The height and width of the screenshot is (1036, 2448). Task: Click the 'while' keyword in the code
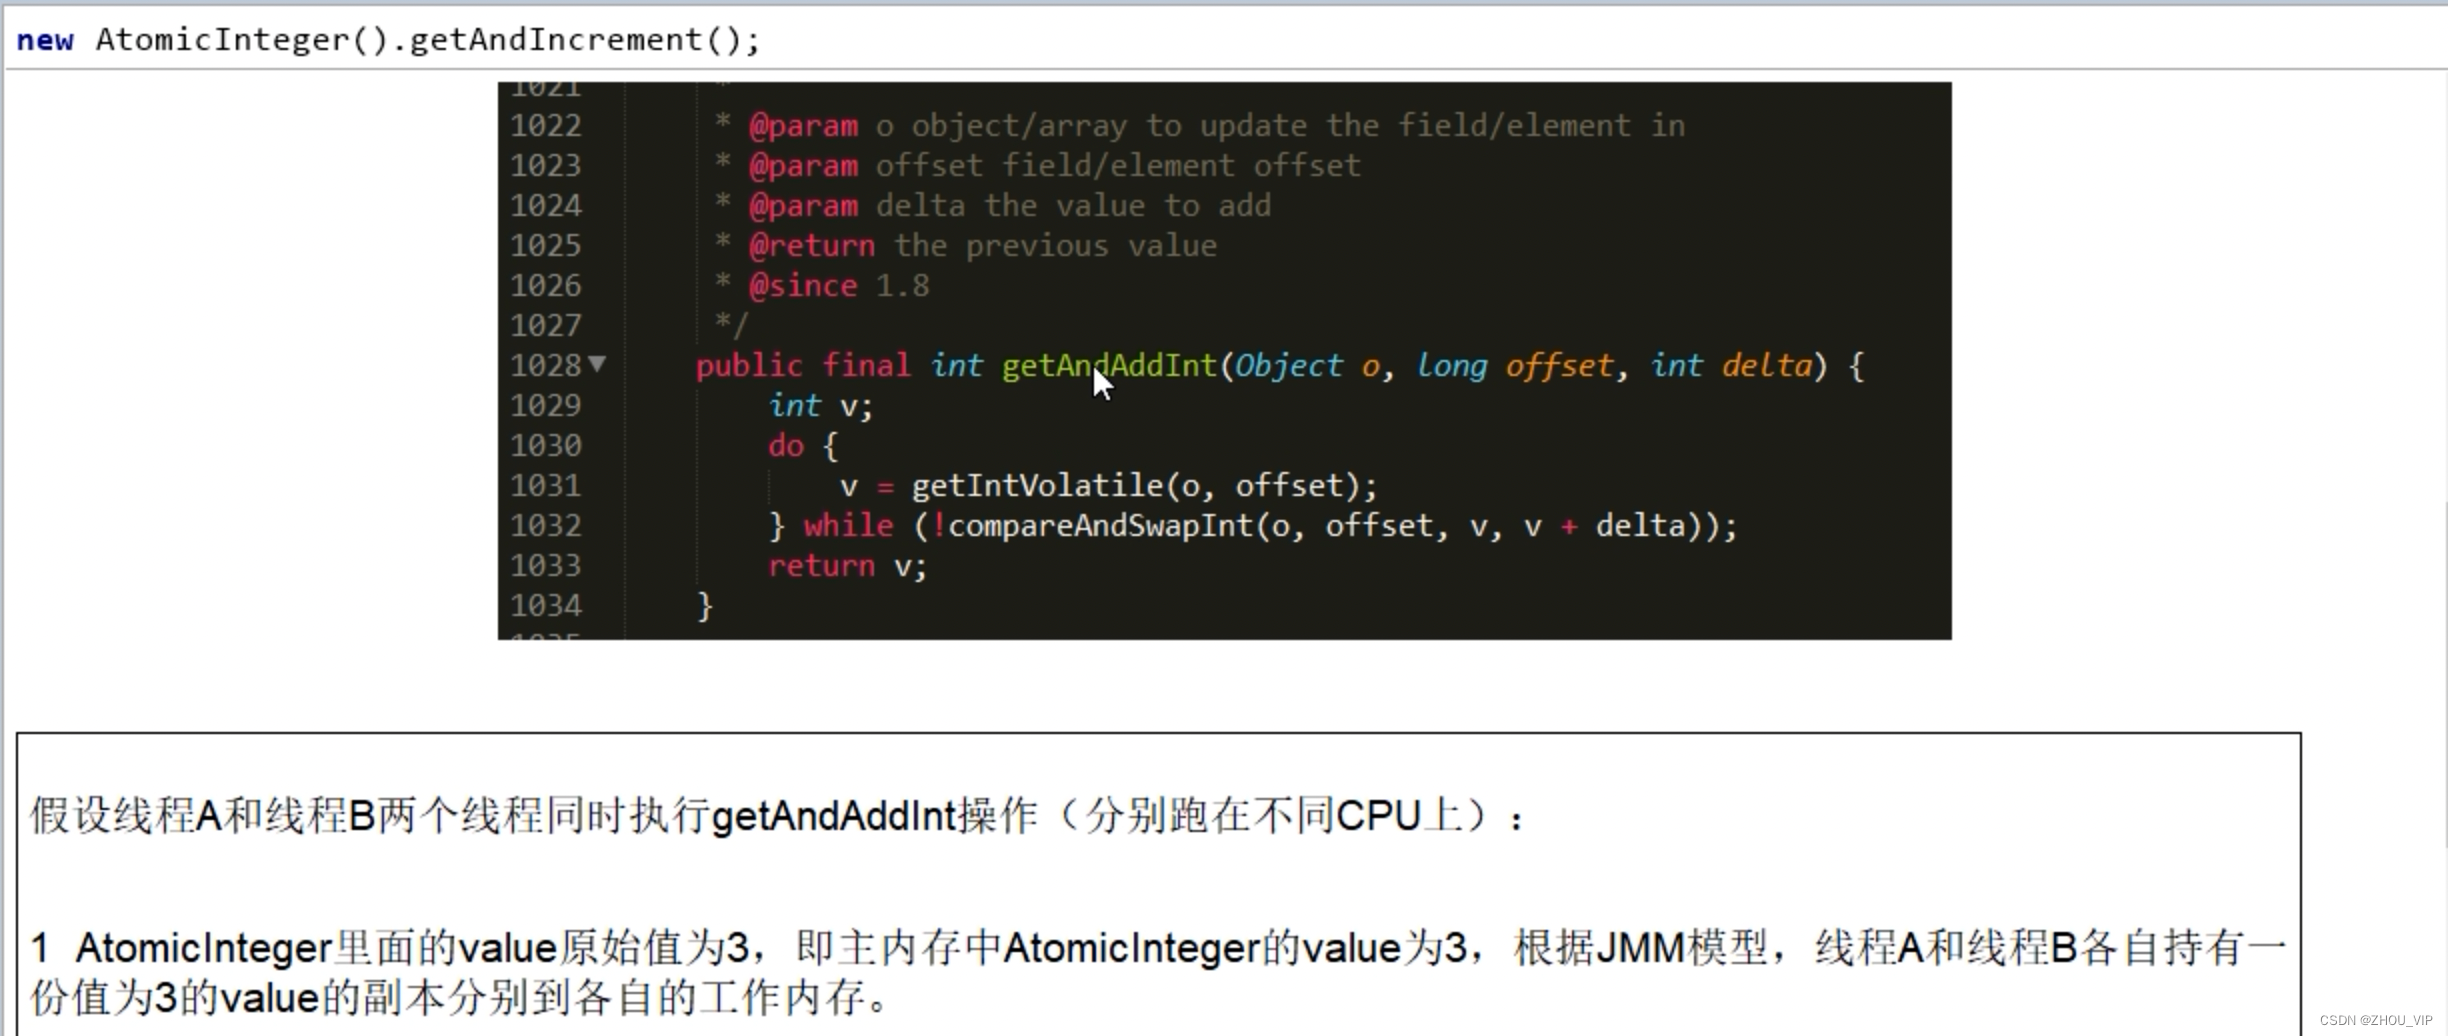(848, 525)
